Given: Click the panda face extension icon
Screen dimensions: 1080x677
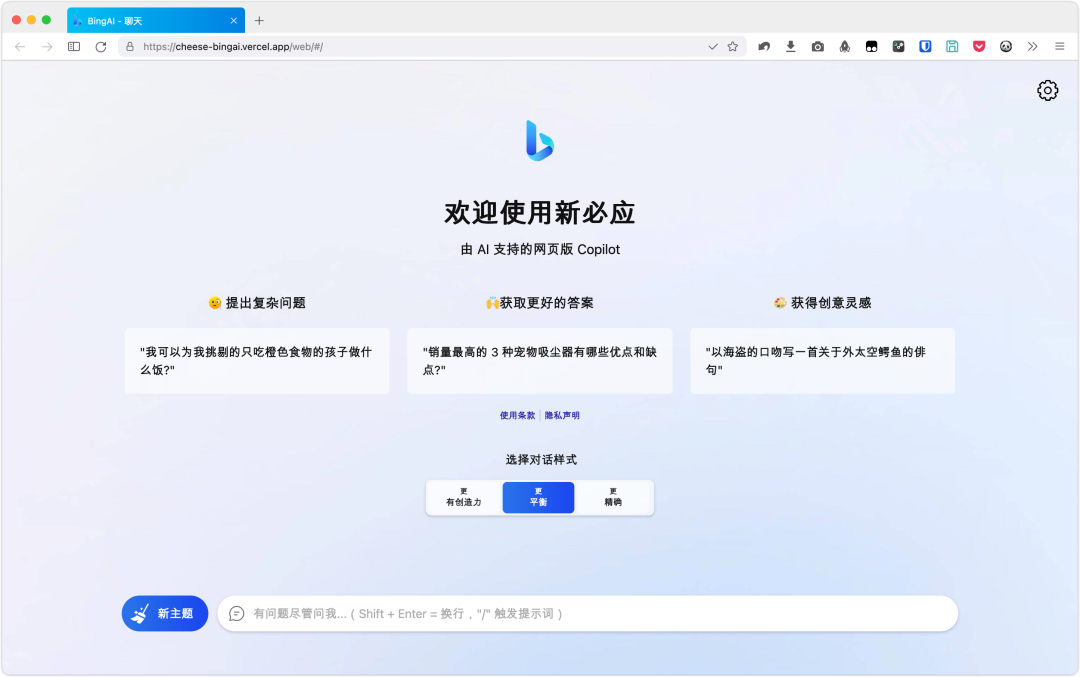Looking at the screenshot, I should tap(1006, 47).
